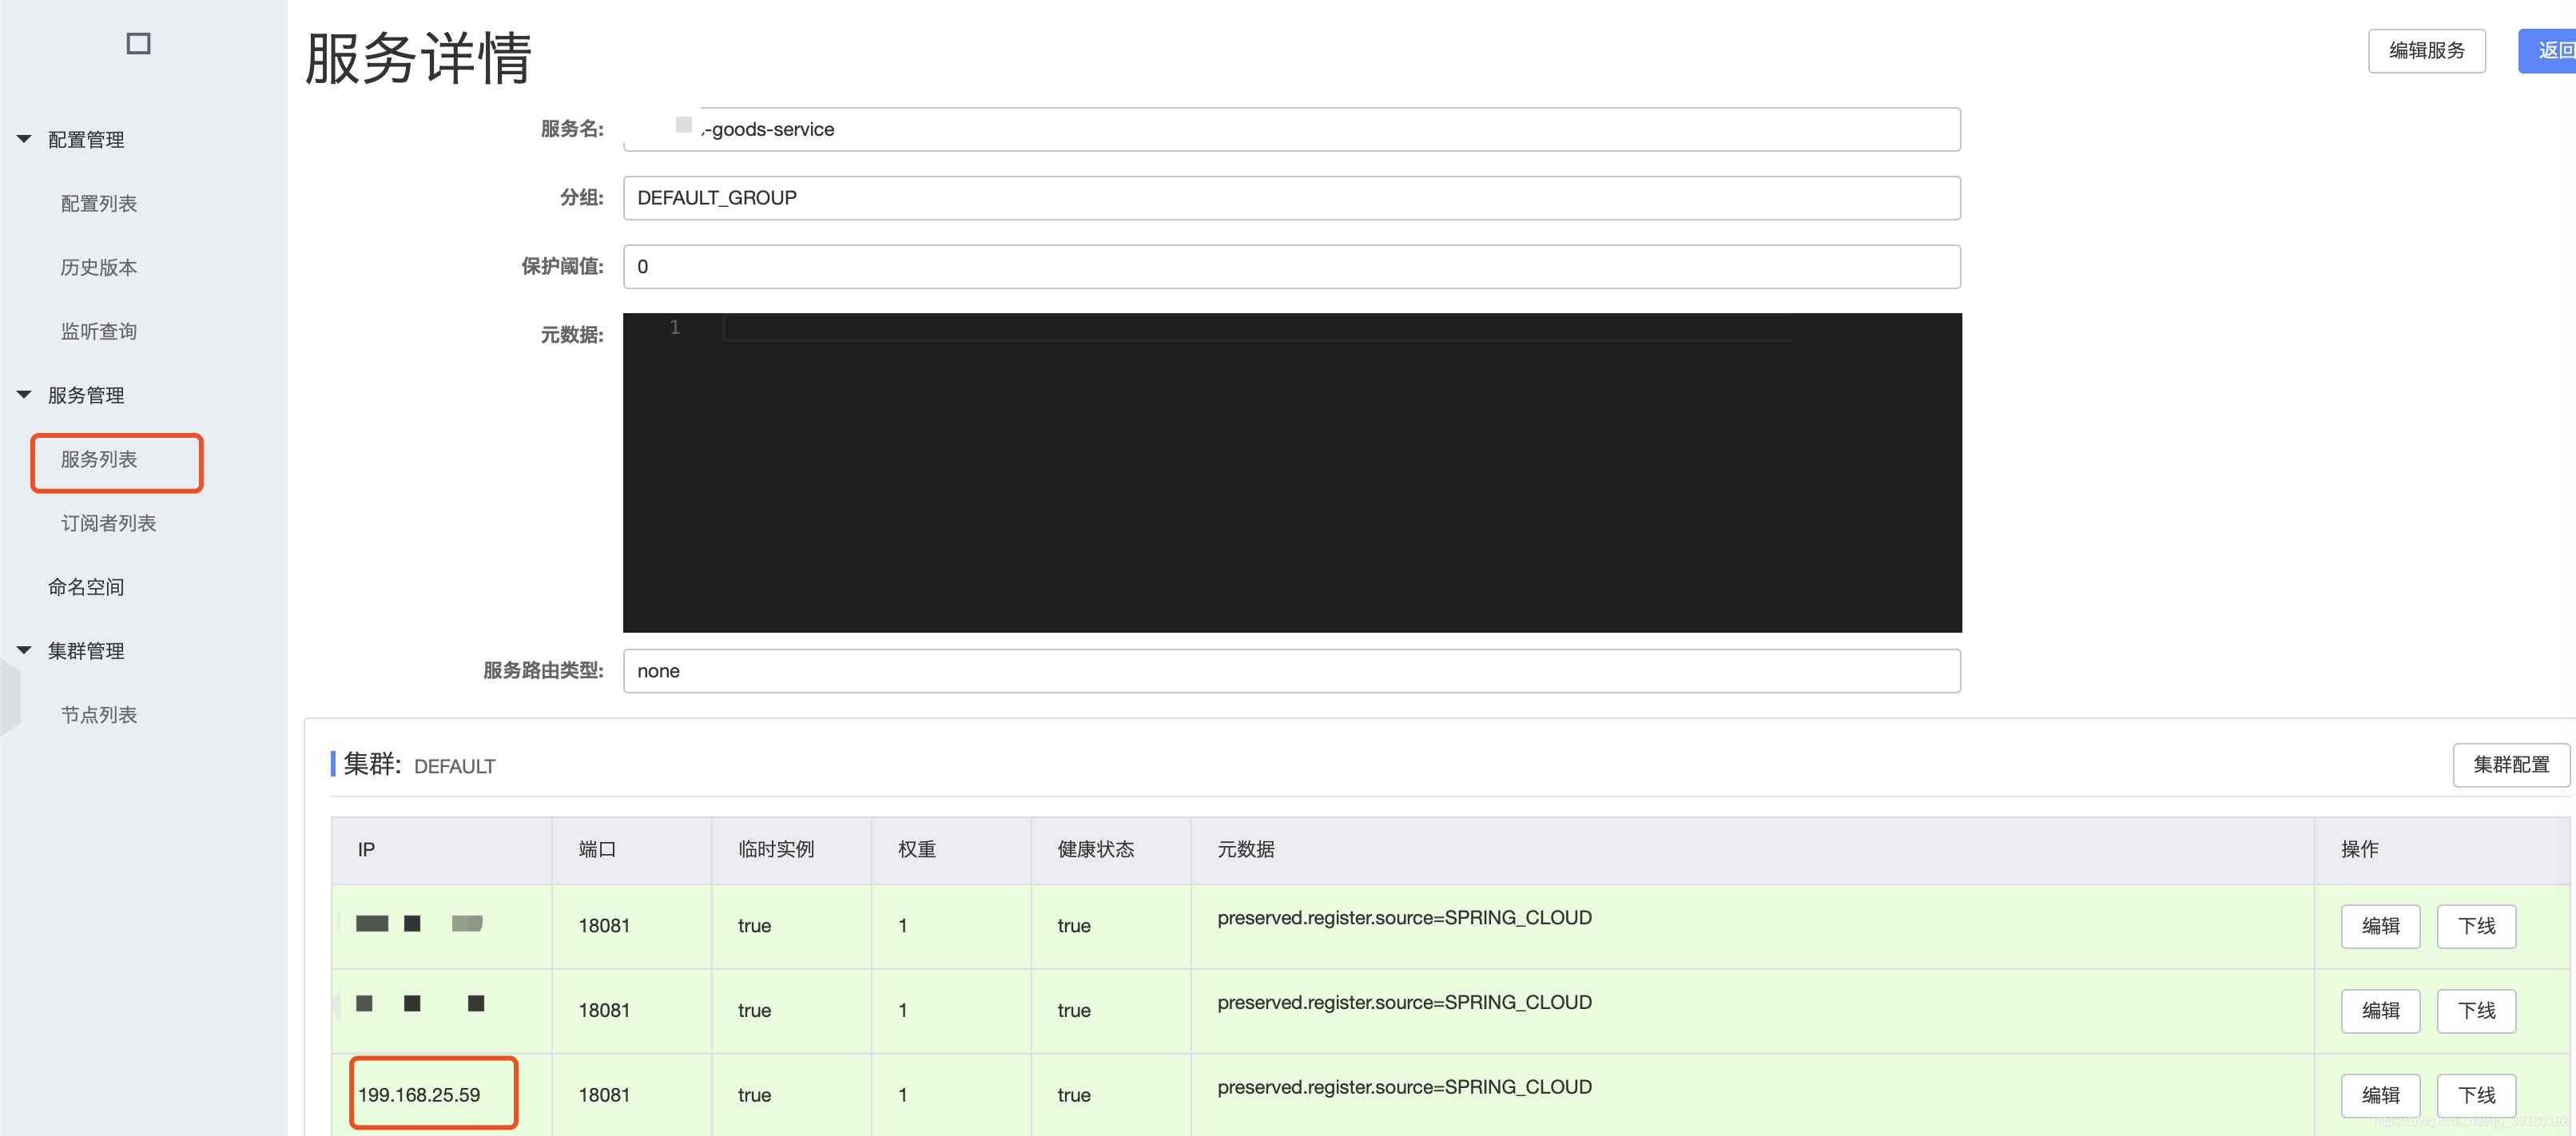Open 命名空间 page

86,588
